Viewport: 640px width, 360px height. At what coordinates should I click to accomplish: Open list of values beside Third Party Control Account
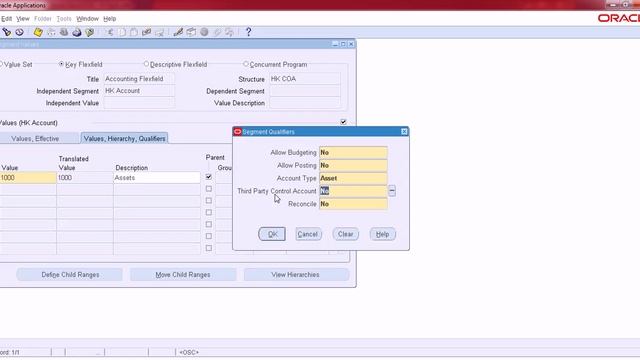tap(392, 191)
